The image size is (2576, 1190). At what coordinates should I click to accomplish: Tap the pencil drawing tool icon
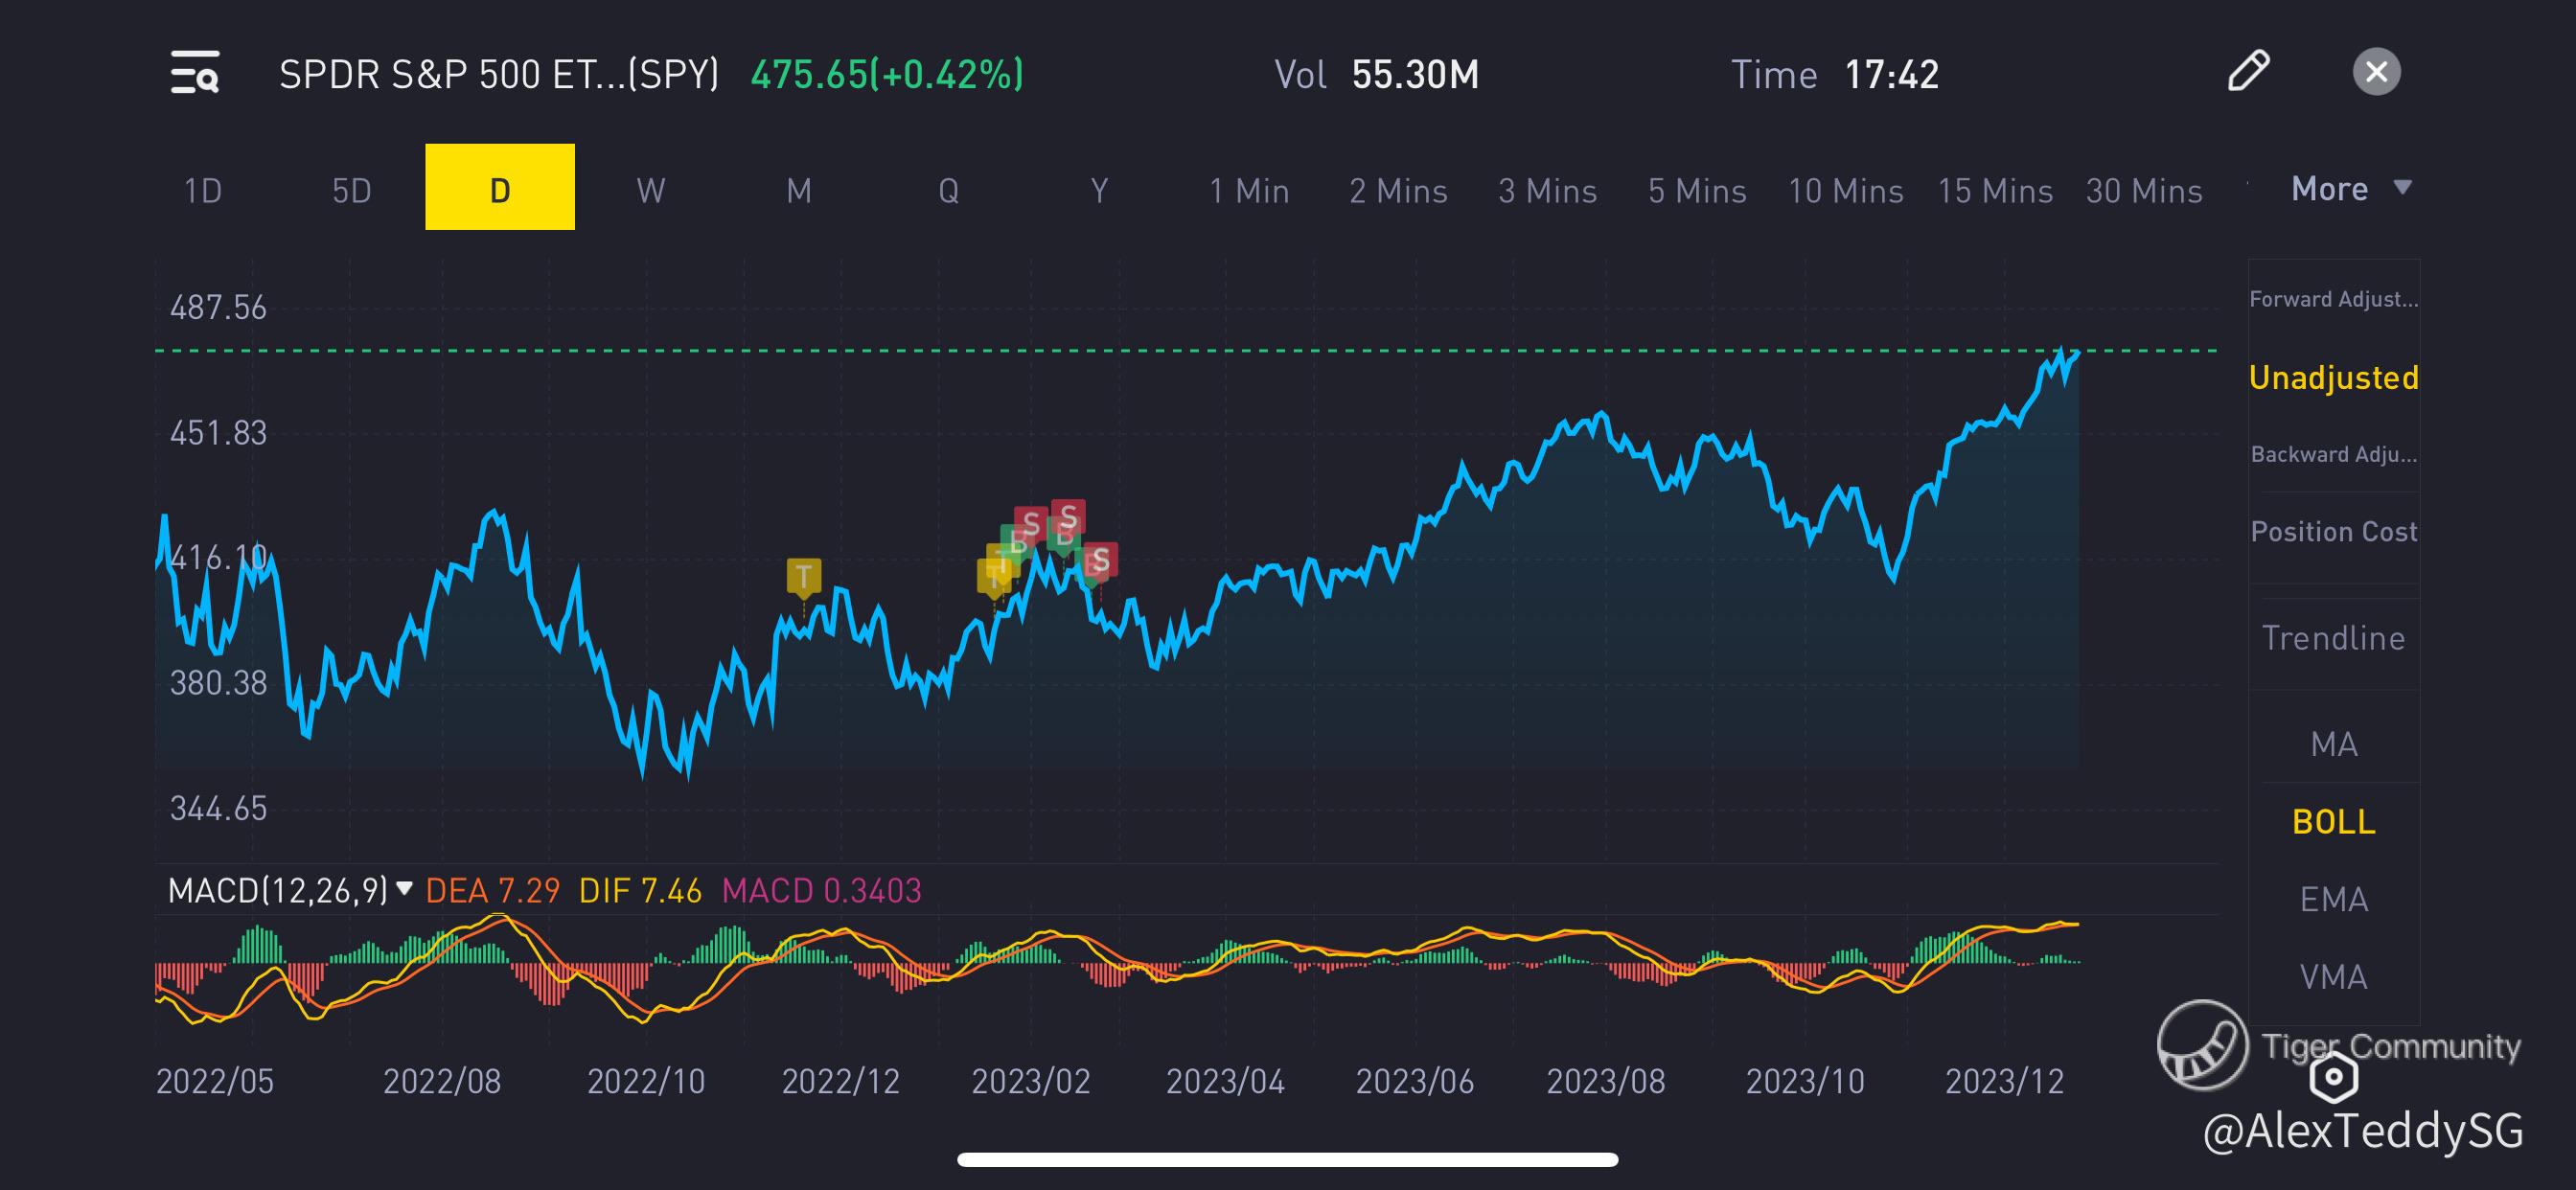pos(2248,71)
